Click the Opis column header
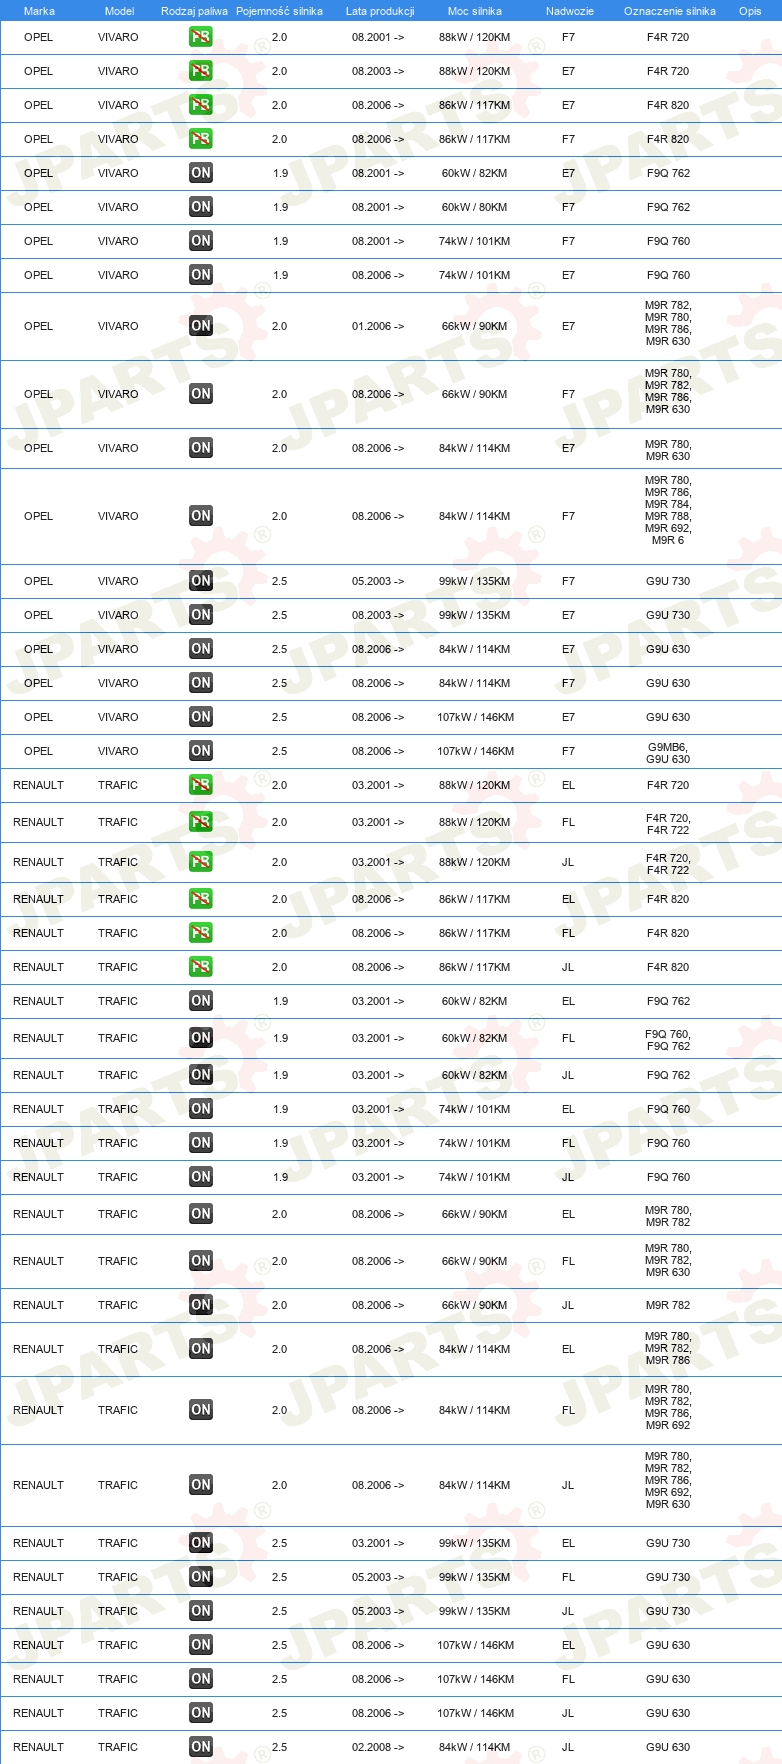This screenshot has width=782, height=1764. pyautogui.click(x=750, y=11)
